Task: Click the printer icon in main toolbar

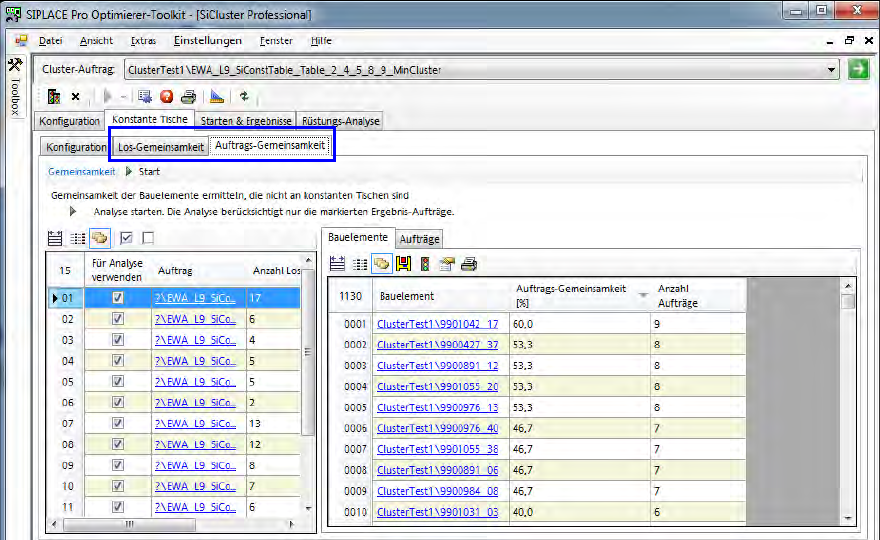Action: pos(187,97)
